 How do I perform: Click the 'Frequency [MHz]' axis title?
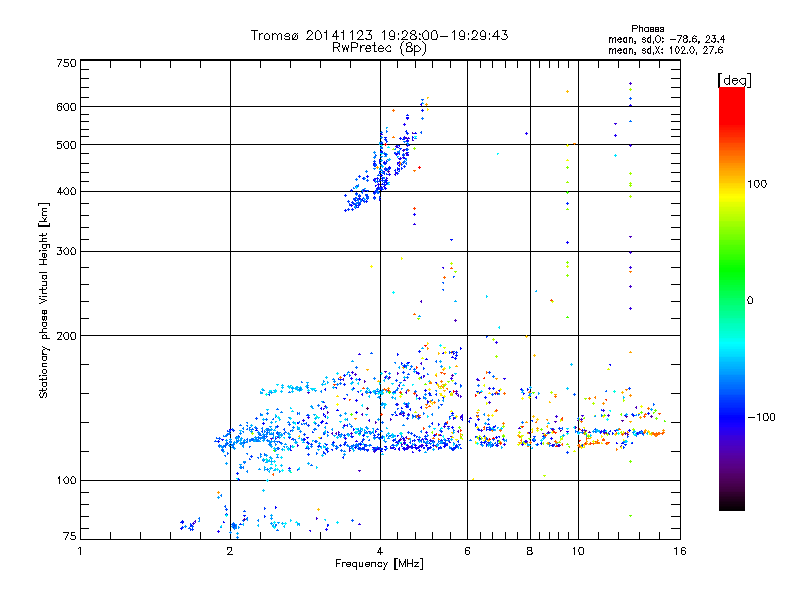click(x=379, y=564)
